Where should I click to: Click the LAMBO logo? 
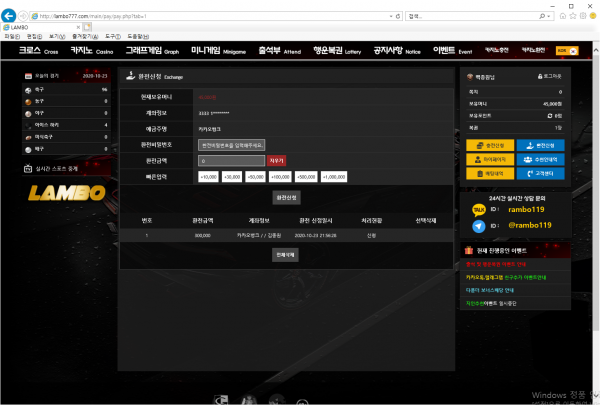(67, 193)
